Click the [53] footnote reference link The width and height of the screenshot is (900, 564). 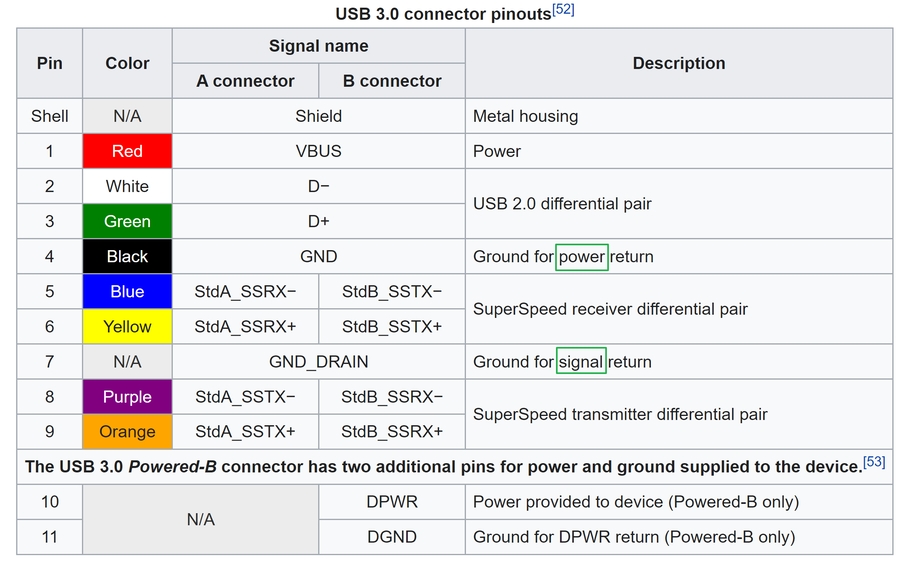point(874,462)
